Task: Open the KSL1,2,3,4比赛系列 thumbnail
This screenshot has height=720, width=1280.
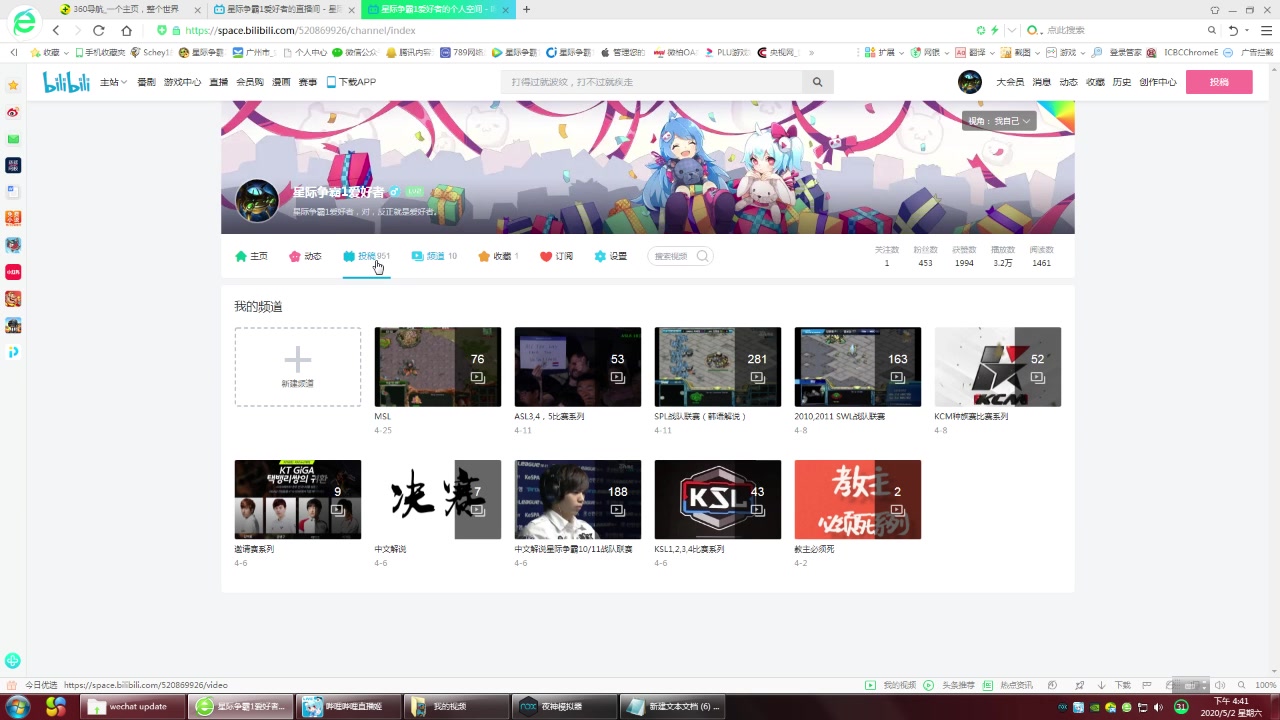Action: click(718, 500)
